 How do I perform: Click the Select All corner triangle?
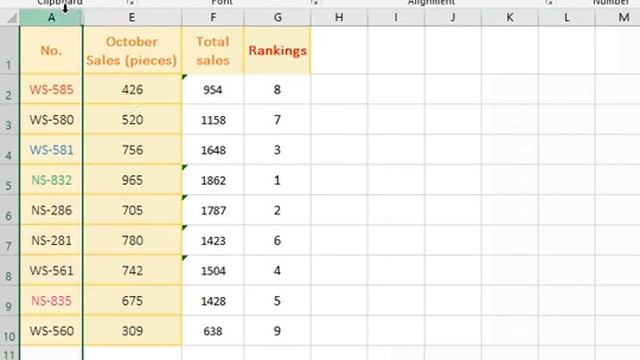11,18
